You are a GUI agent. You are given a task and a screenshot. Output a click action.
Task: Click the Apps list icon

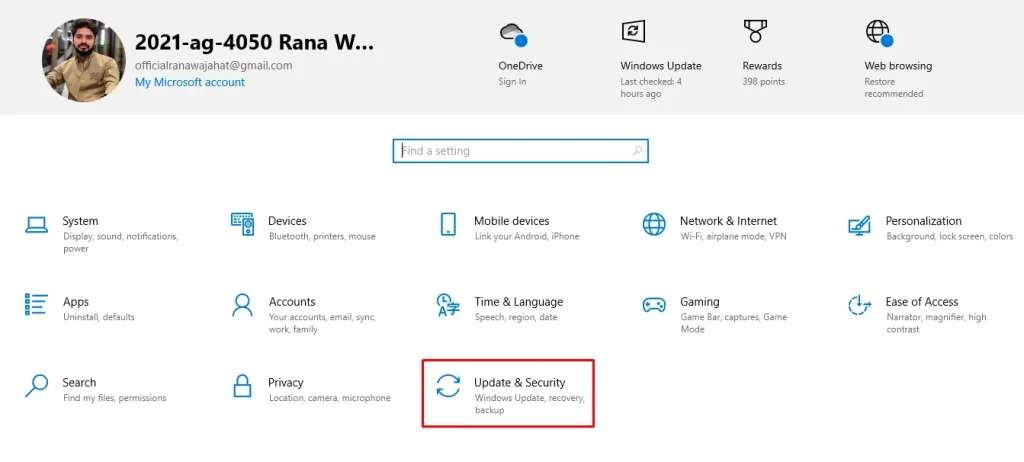(37, 304)
